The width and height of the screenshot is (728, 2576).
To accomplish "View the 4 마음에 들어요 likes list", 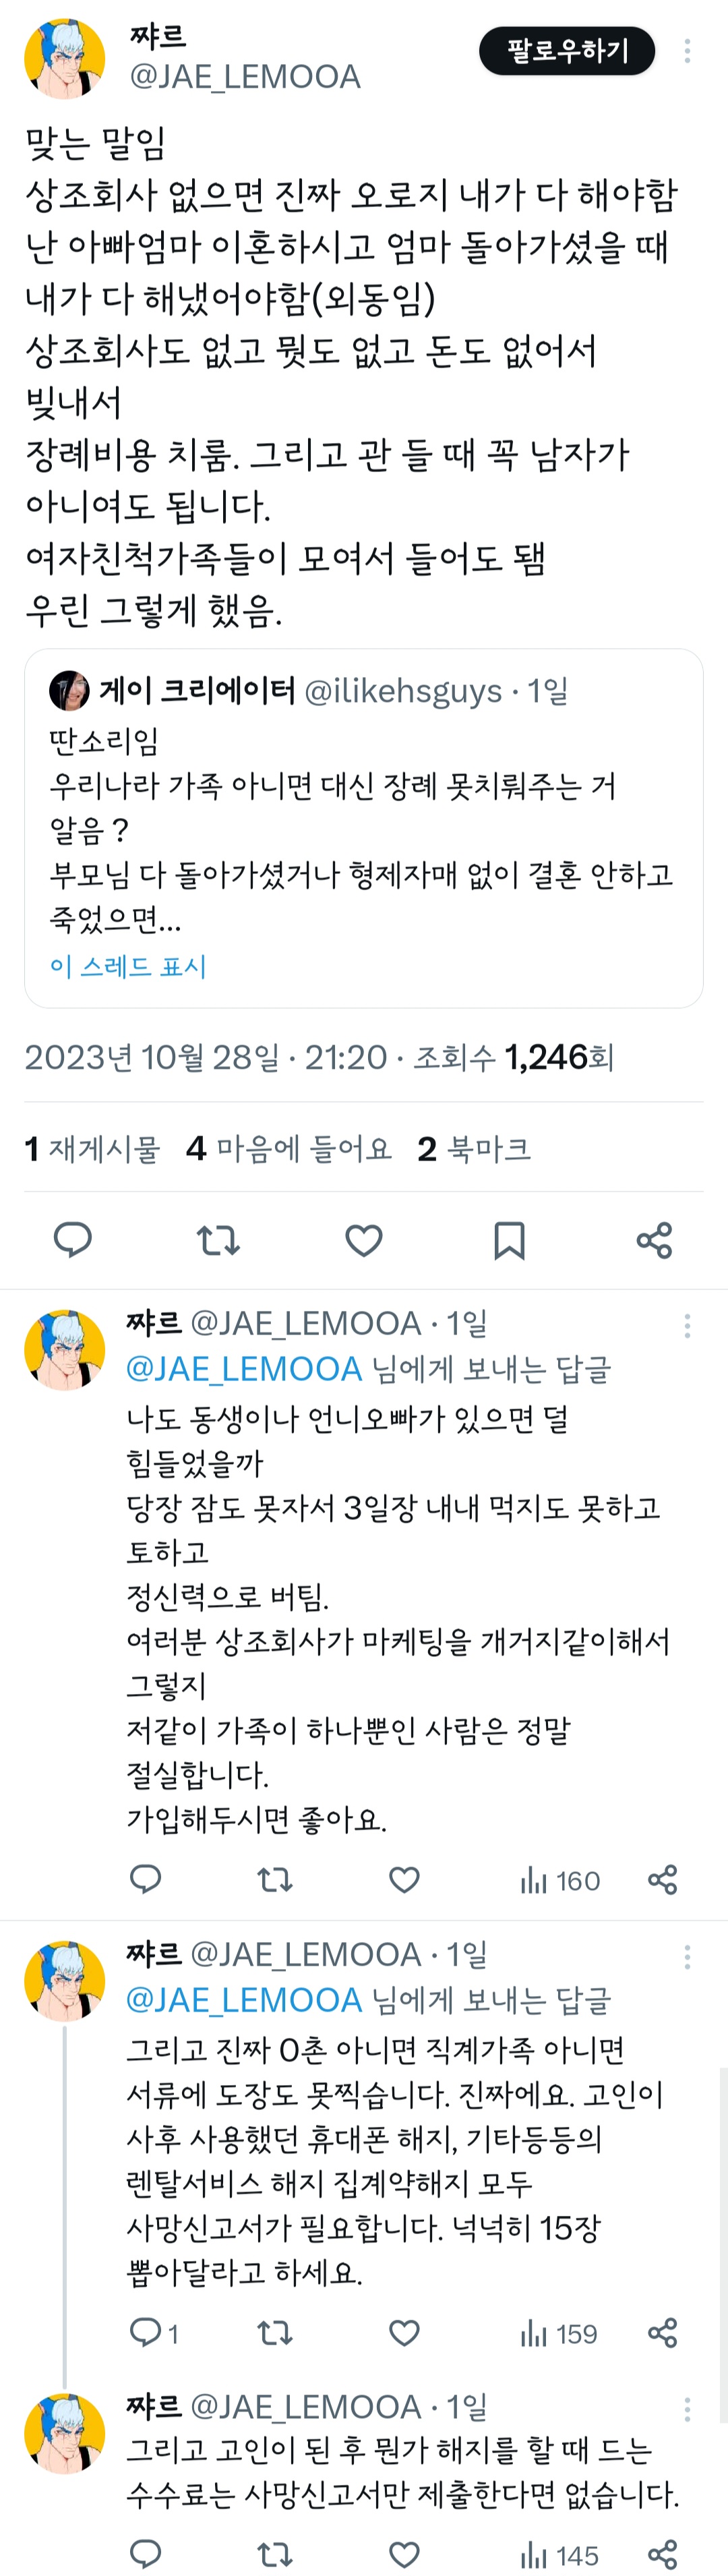I will [289, 1149].
